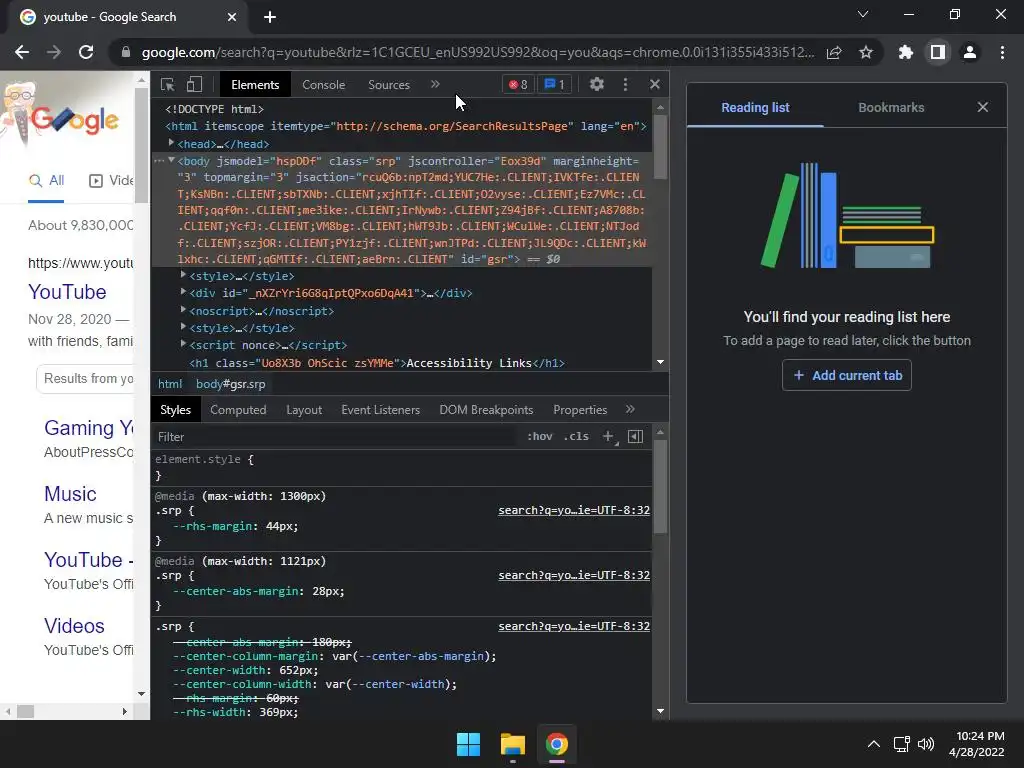Image resolution: width=1024 pixels, height=768 pixels.
Task: Click the 1 issue message badge
Action: point(554,84)
